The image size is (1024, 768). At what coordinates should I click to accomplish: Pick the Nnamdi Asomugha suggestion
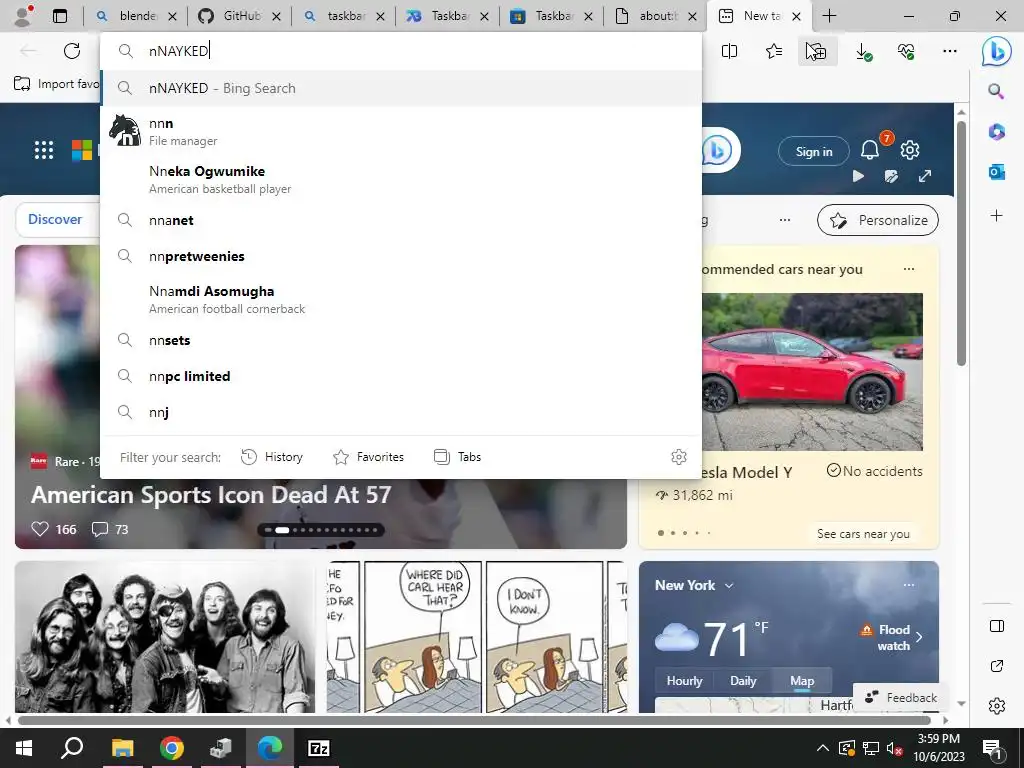pos(402,299)
